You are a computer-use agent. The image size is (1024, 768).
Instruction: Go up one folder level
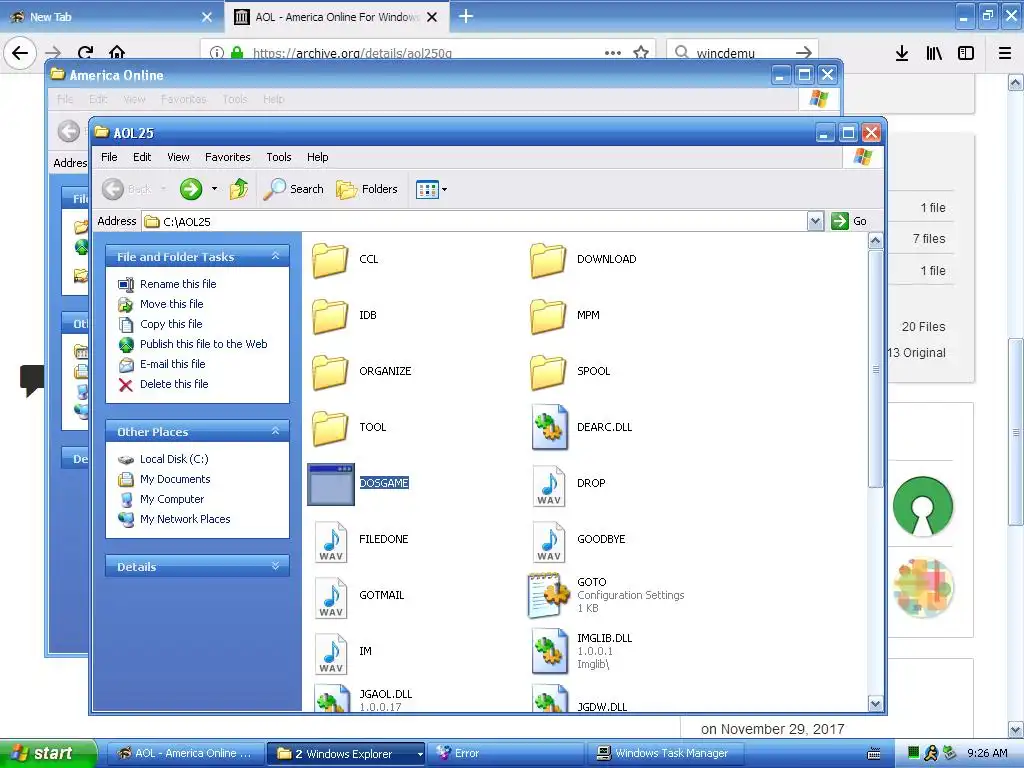tap(239, 189)
